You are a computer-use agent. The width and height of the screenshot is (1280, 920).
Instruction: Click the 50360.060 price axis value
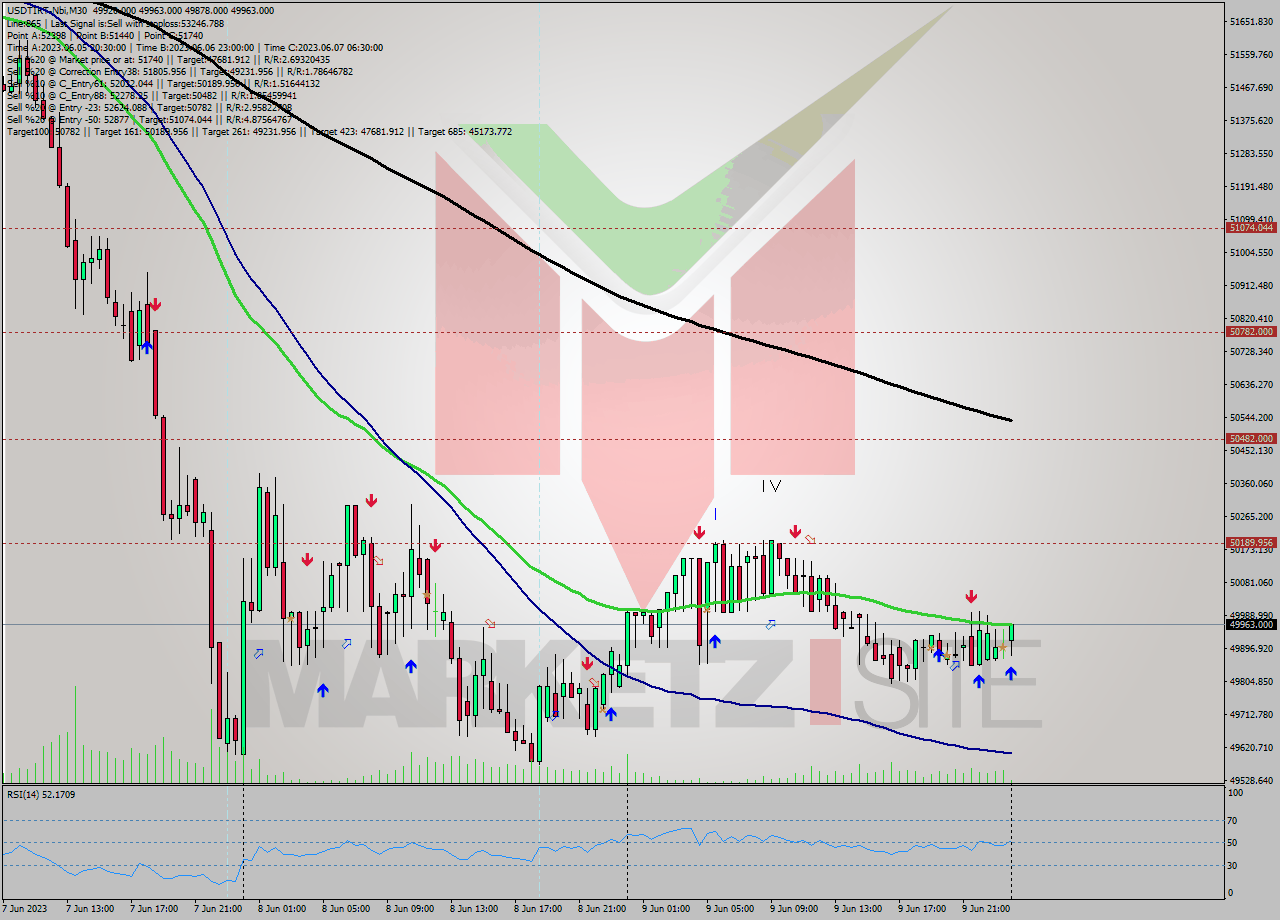coord(1252,483)
